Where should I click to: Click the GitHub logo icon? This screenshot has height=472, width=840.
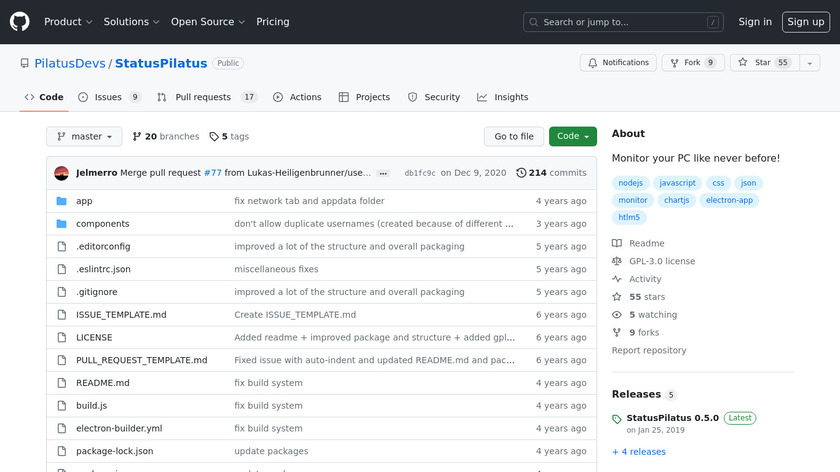pyautogui.click(x=20, y=21)
